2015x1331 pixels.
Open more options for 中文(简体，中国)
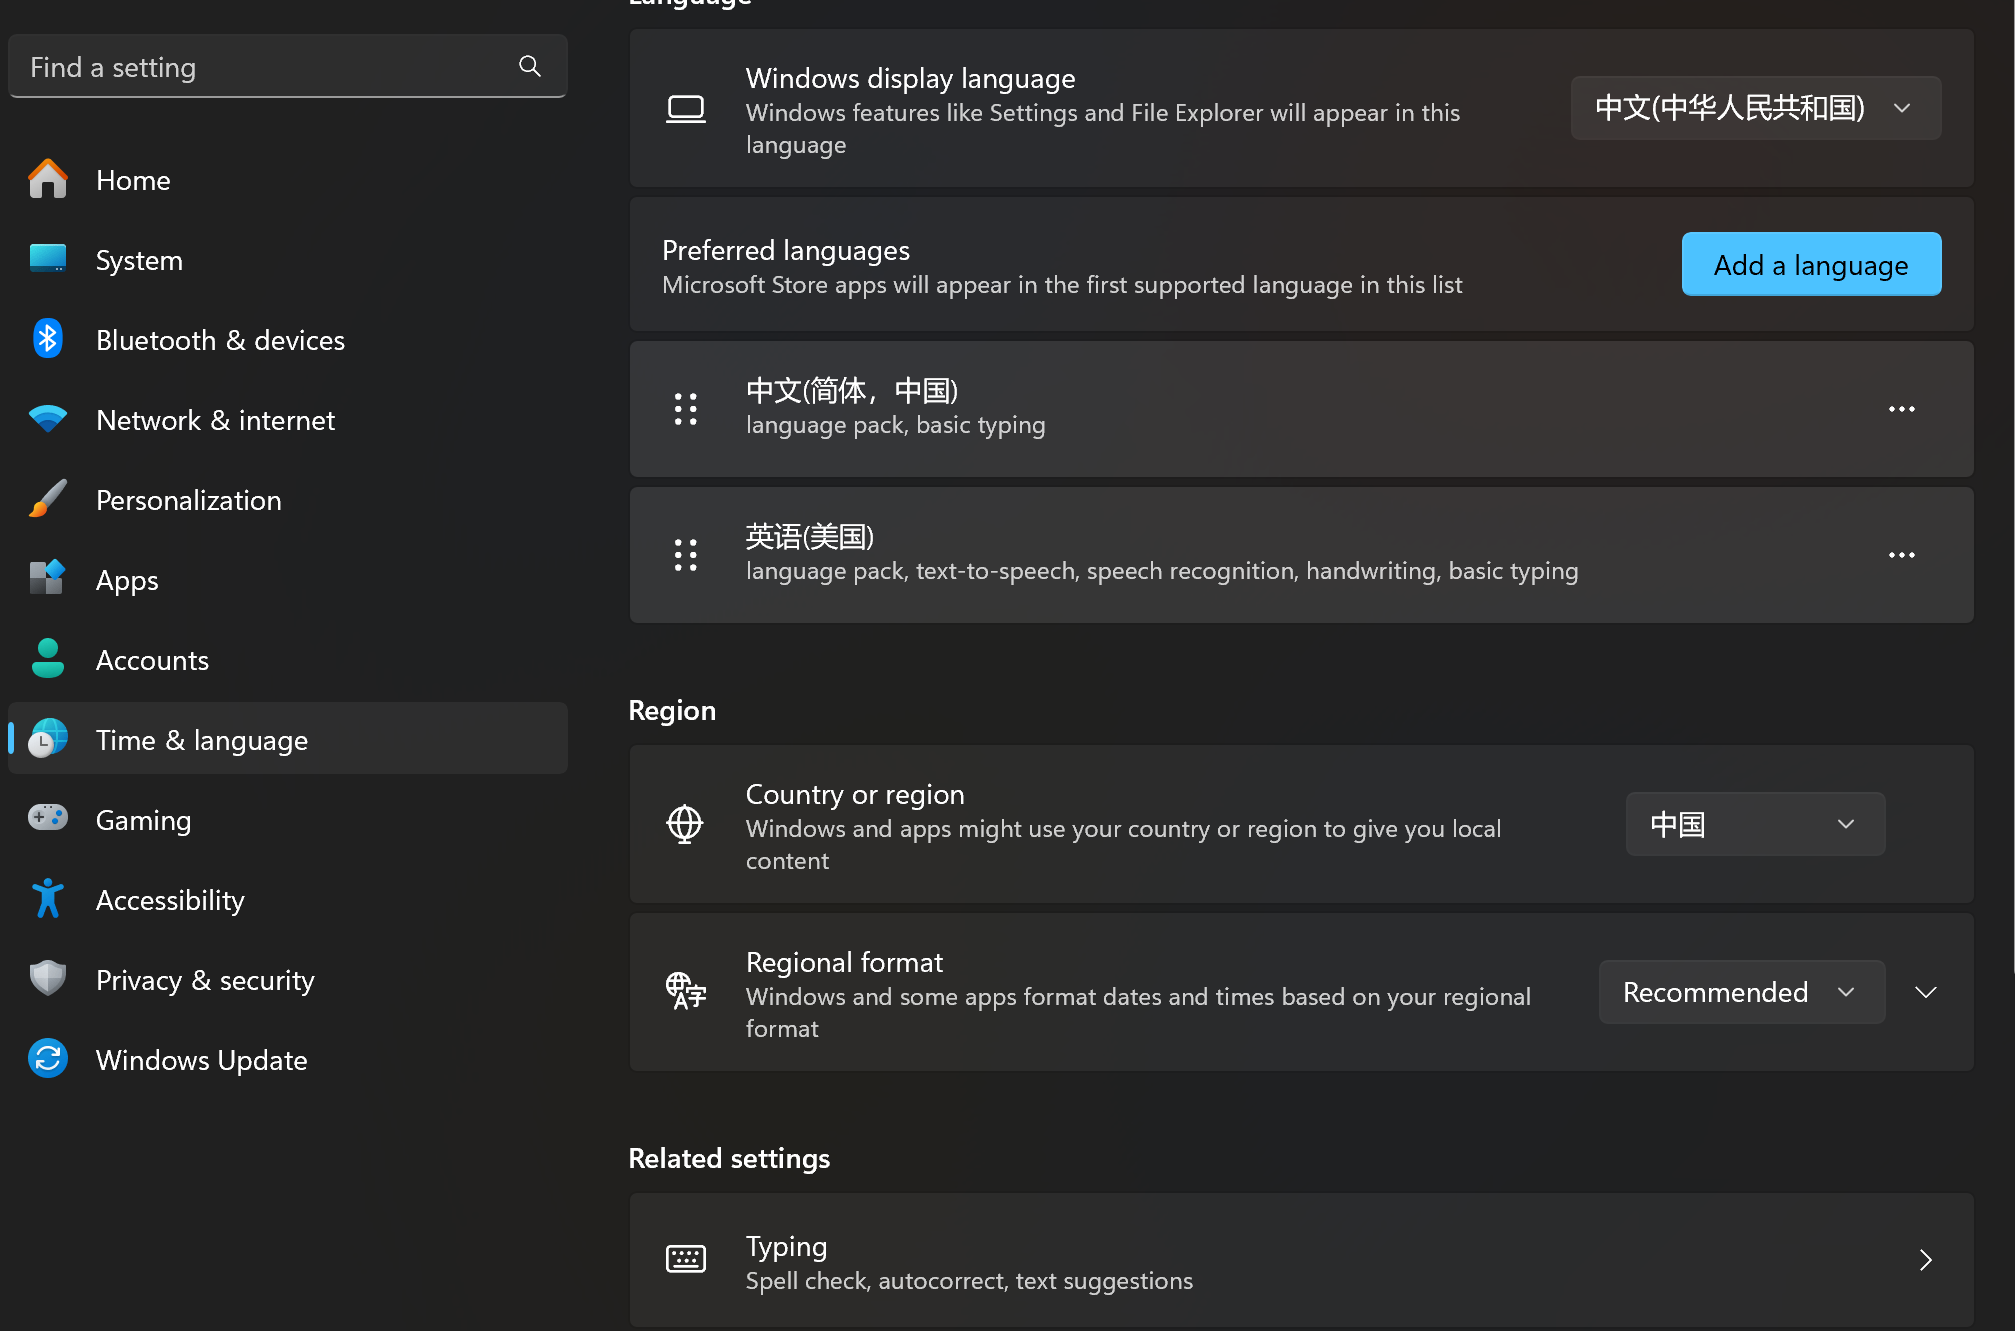click(1901, 409)
